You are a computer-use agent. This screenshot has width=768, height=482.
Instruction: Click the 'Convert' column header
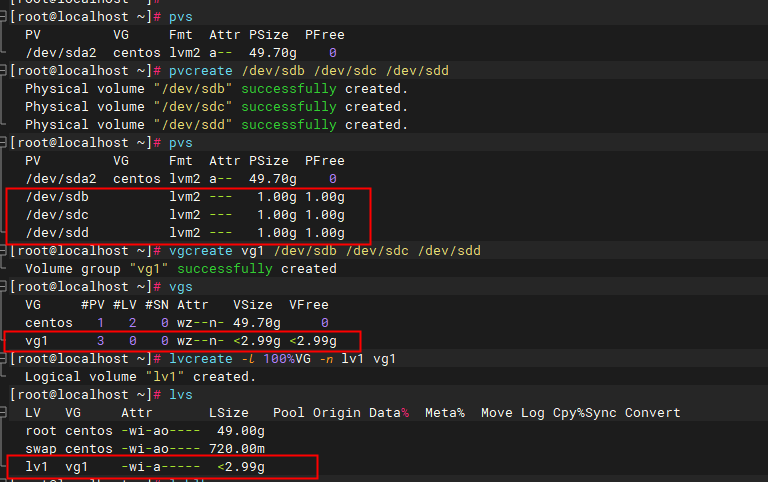coord(652,413)
